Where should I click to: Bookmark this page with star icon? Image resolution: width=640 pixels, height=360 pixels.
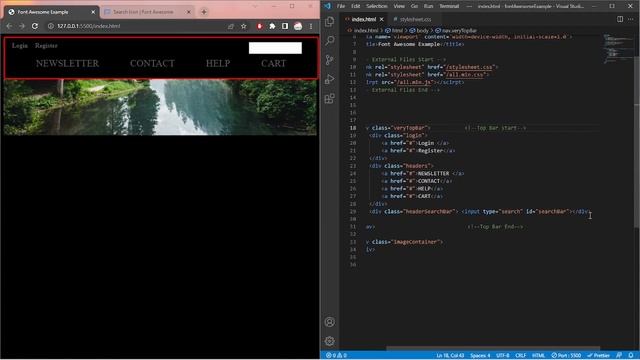(244, 26)
